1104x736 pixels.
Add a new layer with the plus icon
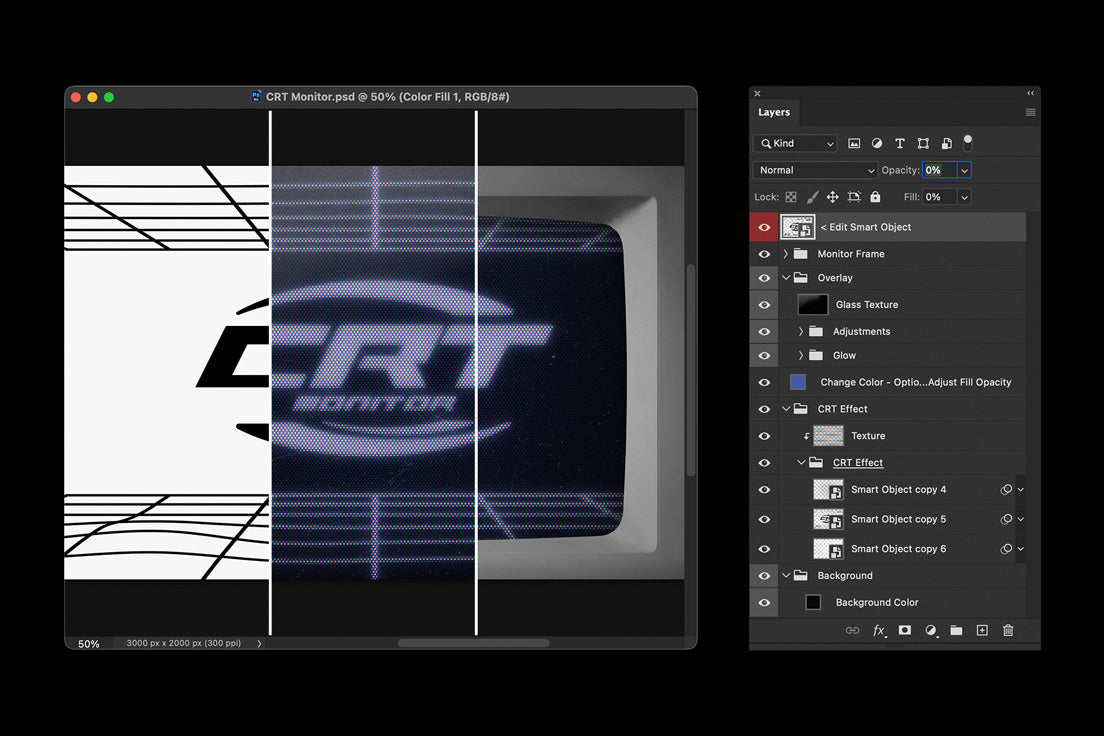pos(982,630)
